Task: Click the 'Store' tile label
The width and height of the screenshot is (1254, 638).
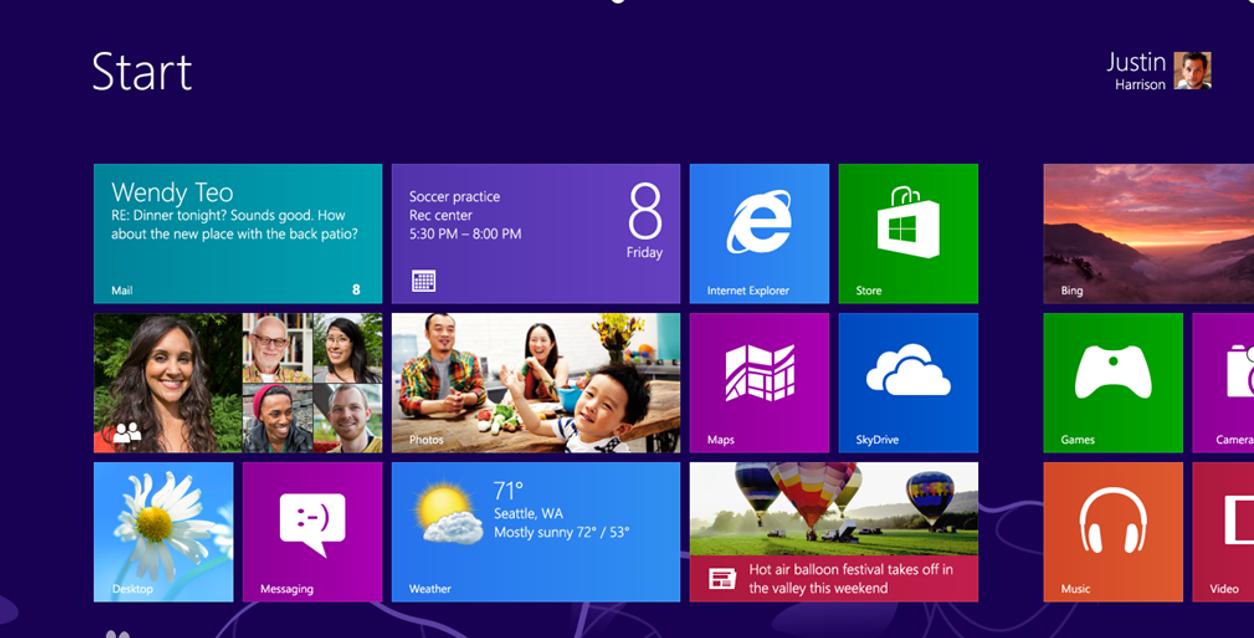Action: [868, 290]
